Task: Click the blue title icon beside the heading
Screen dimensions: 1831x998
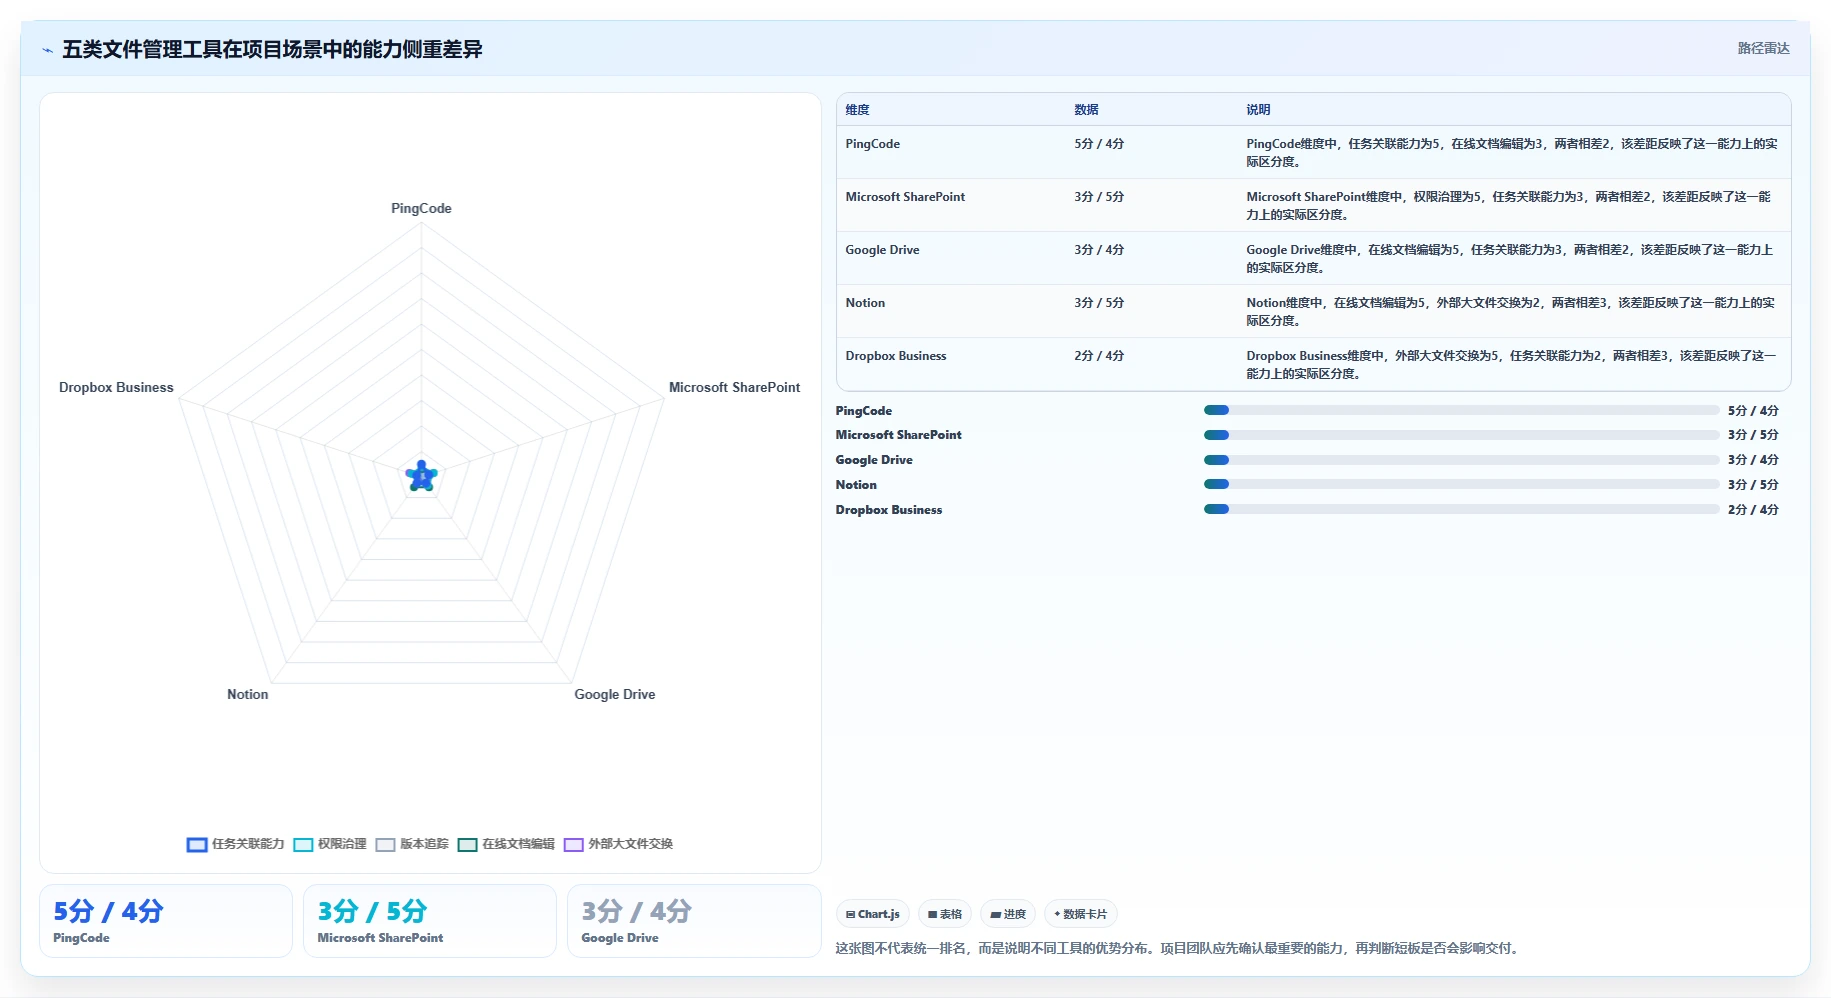Action: (47, 50)
